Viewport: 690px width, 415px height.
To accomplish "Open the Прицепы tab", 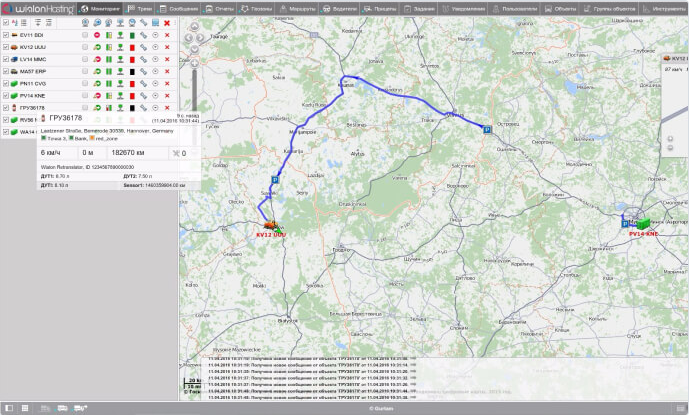I will tap(380, 9).
